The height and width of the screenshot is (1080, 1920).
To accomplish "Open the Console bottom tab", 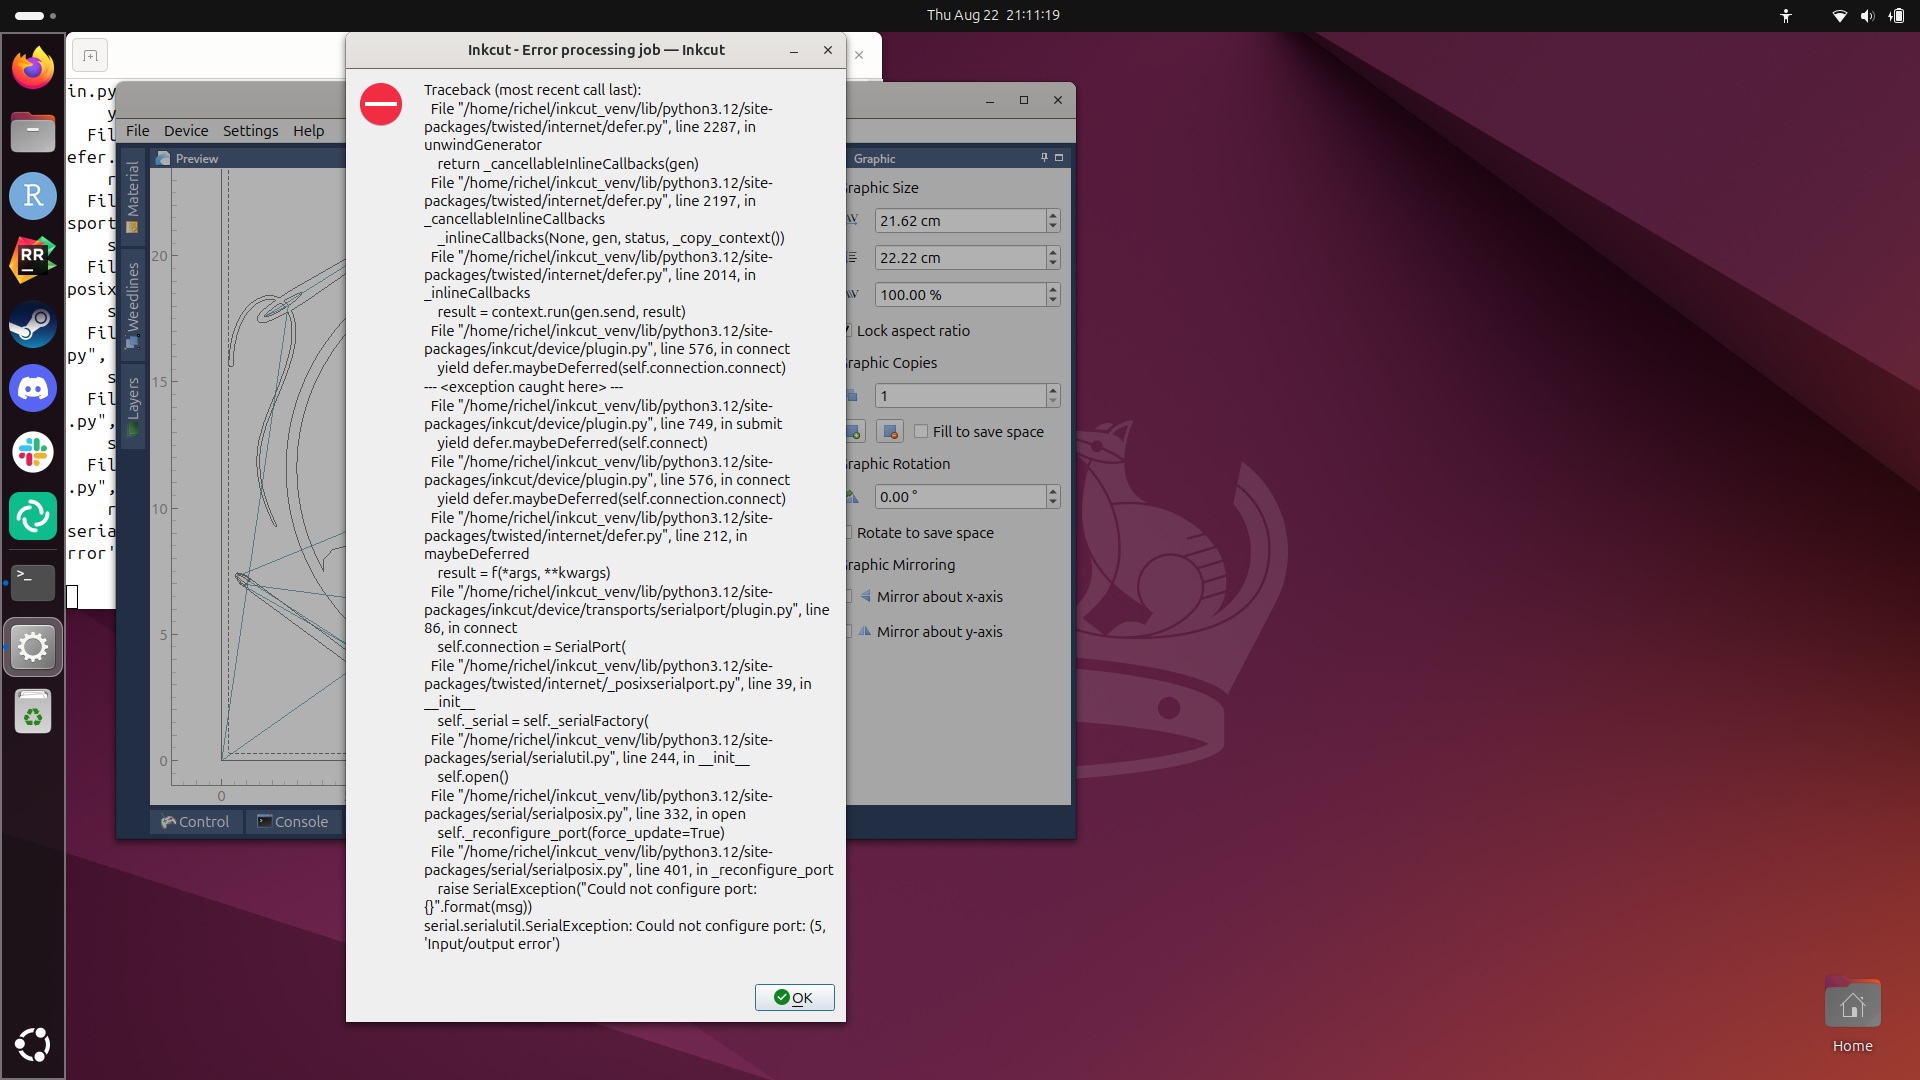I will point(293,821).
